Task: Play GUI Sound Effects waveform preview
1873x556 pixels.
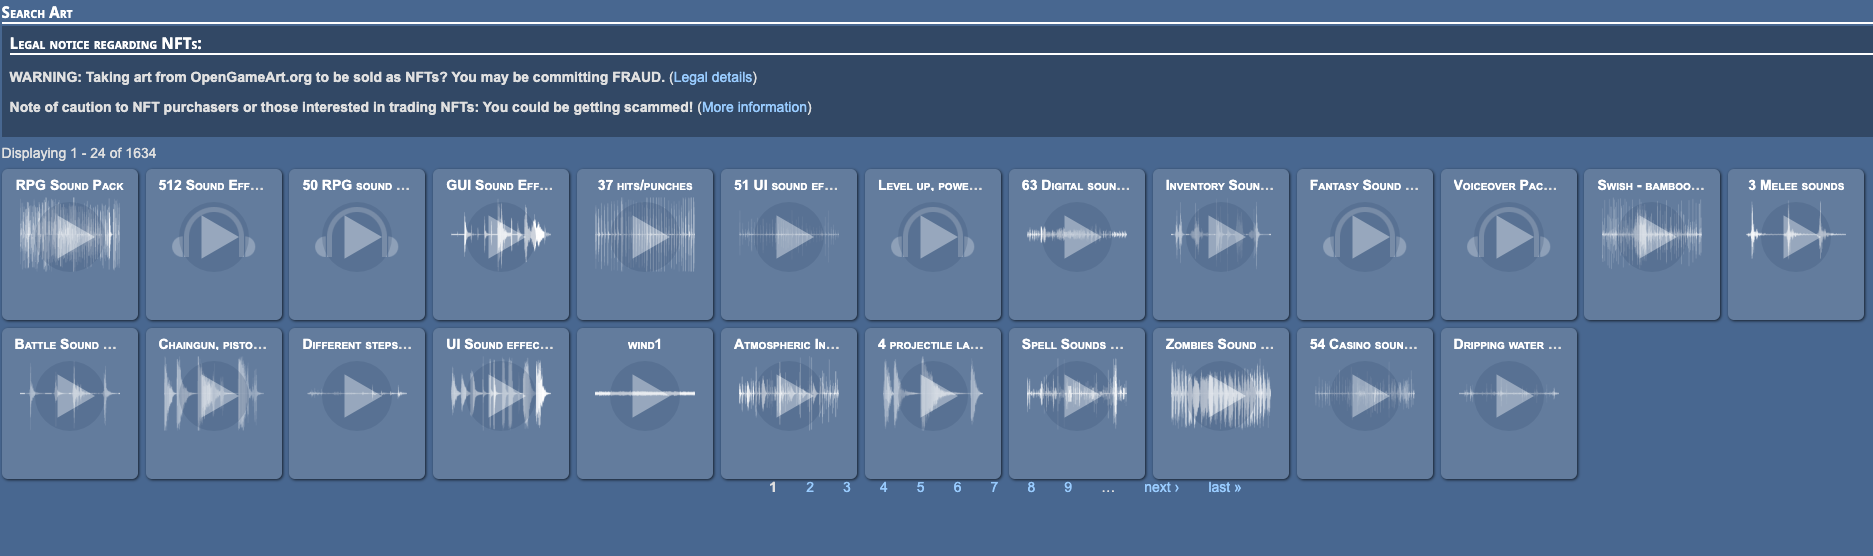Action: pyautogui.click(x=501, y=236)
